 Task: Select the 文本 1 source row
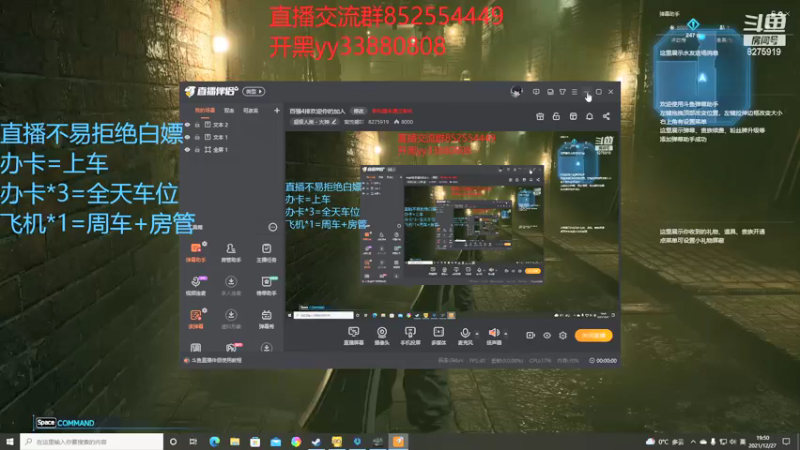point(233,137)
